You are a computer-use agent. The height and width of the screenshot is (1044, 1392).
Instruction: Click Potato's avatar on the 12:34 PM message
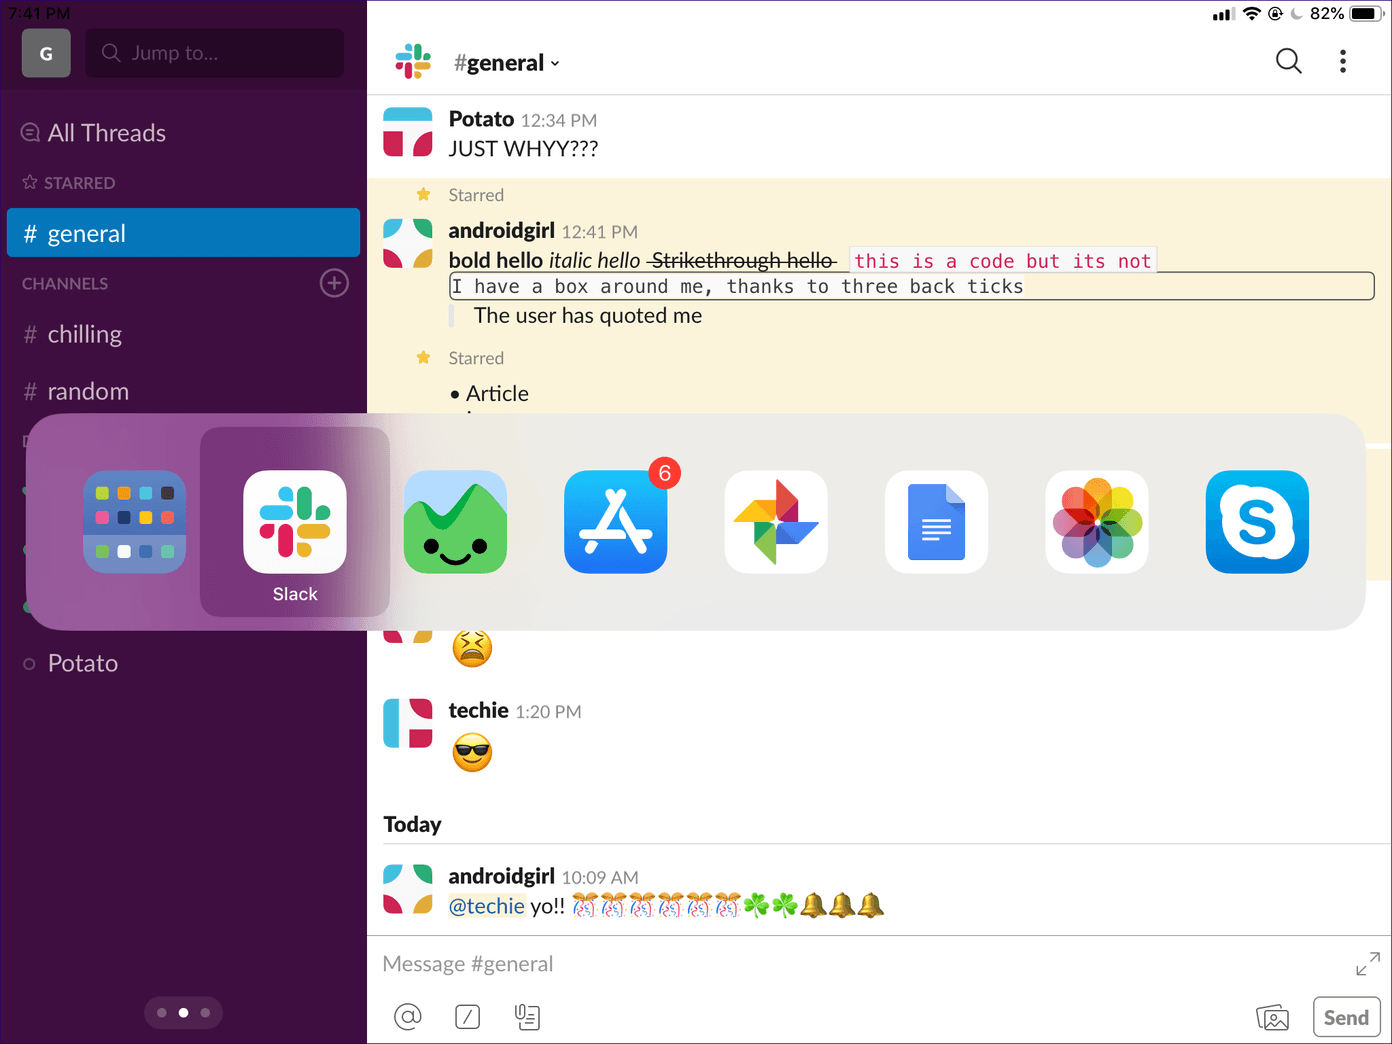[408, 132]
